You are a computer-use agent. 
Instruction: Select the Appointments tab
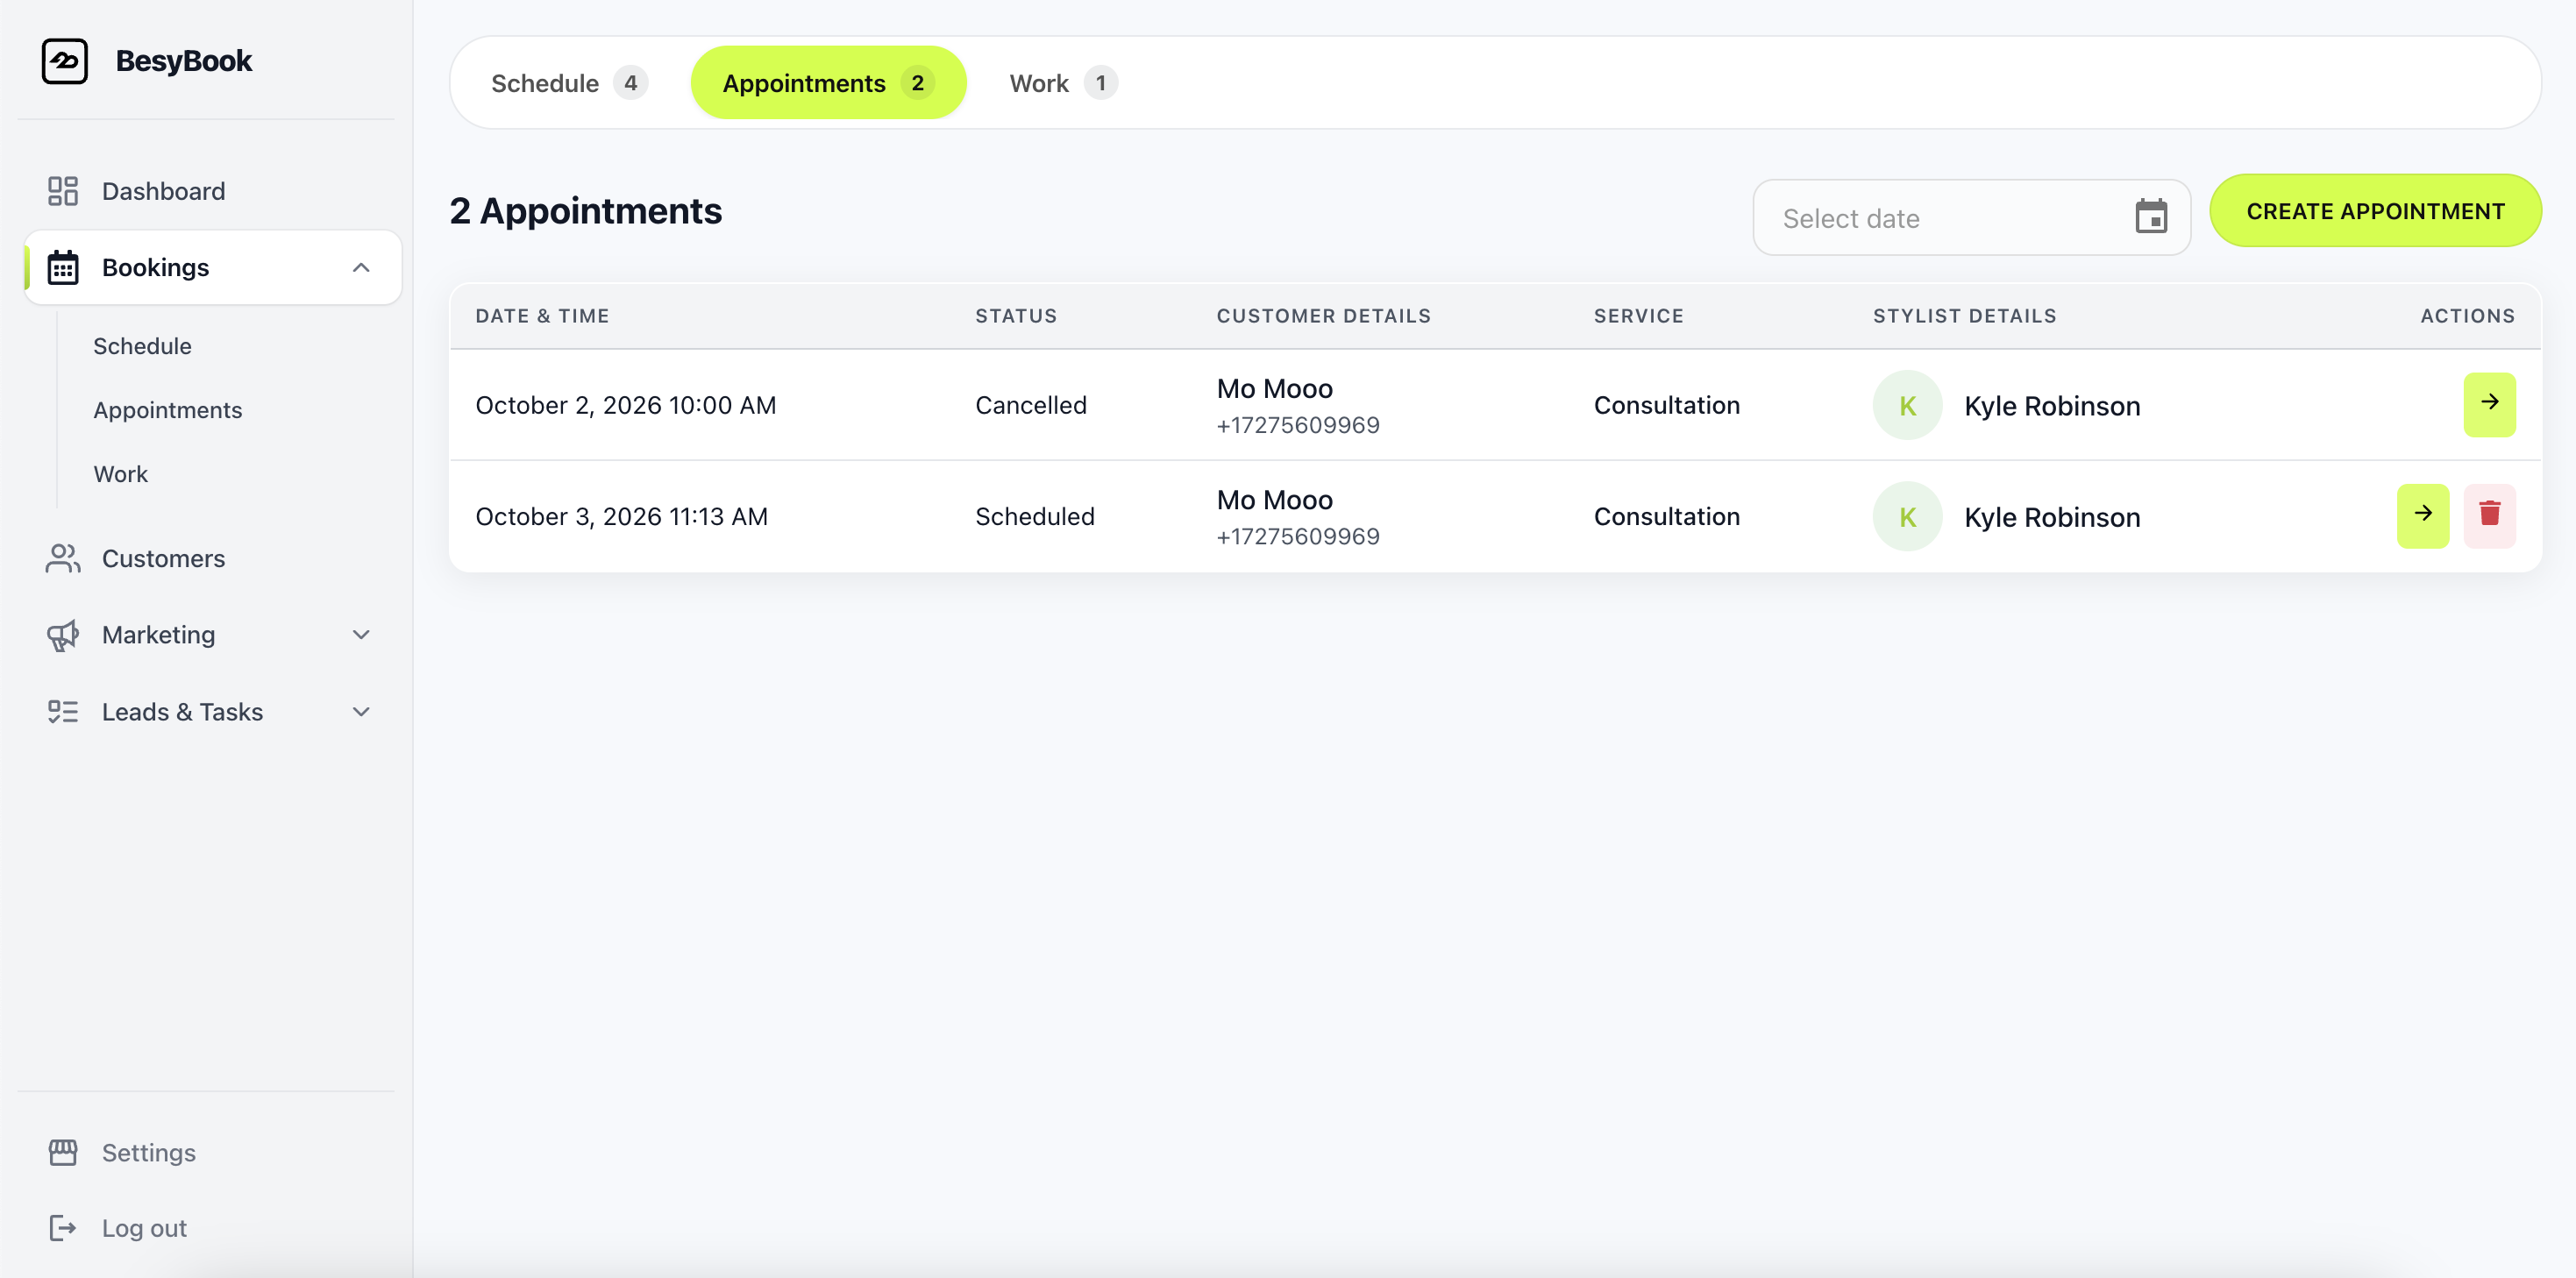pyautogui.click(x=828, y=83)
